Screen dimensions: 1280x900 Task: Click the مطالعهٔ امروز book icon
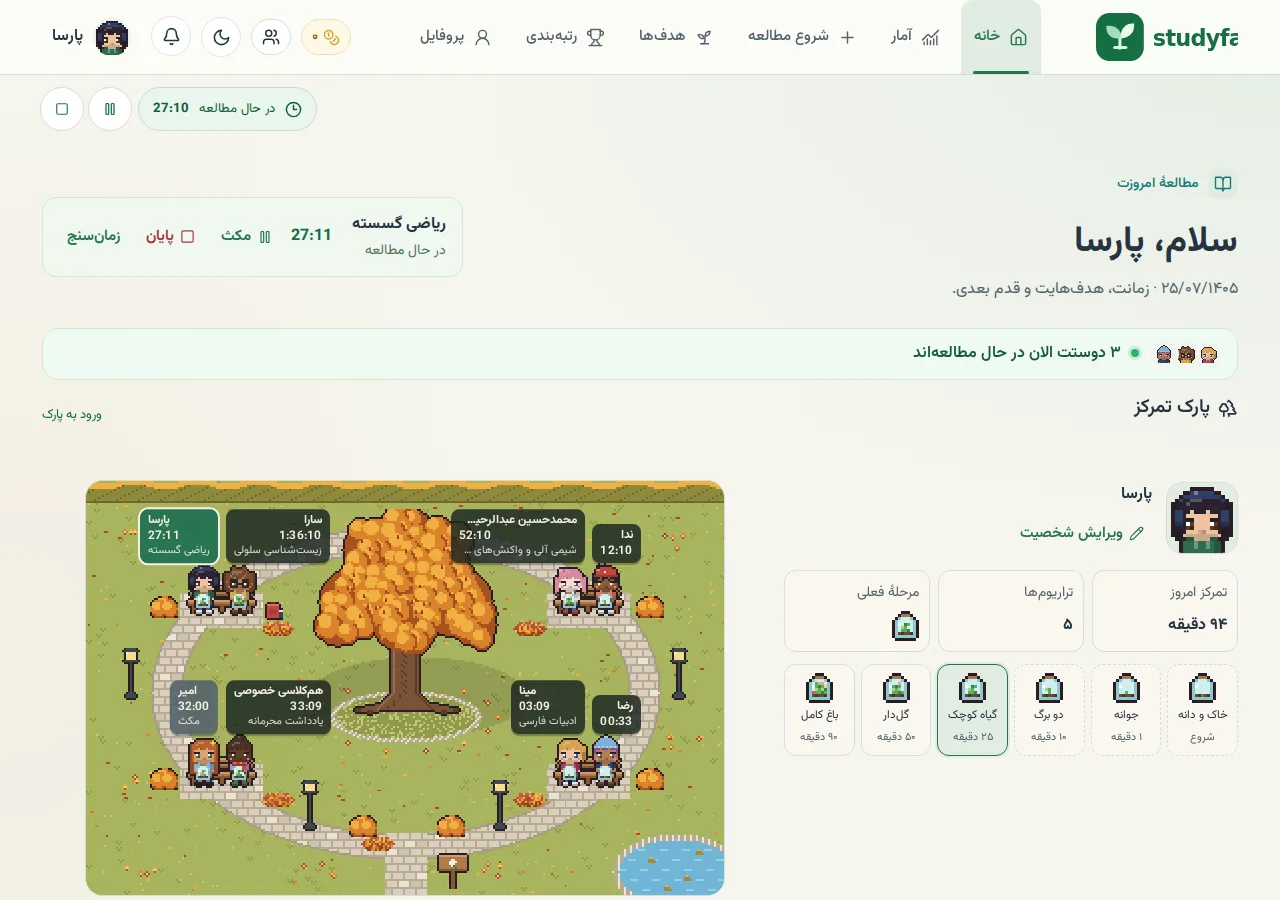click(1222, 184)
